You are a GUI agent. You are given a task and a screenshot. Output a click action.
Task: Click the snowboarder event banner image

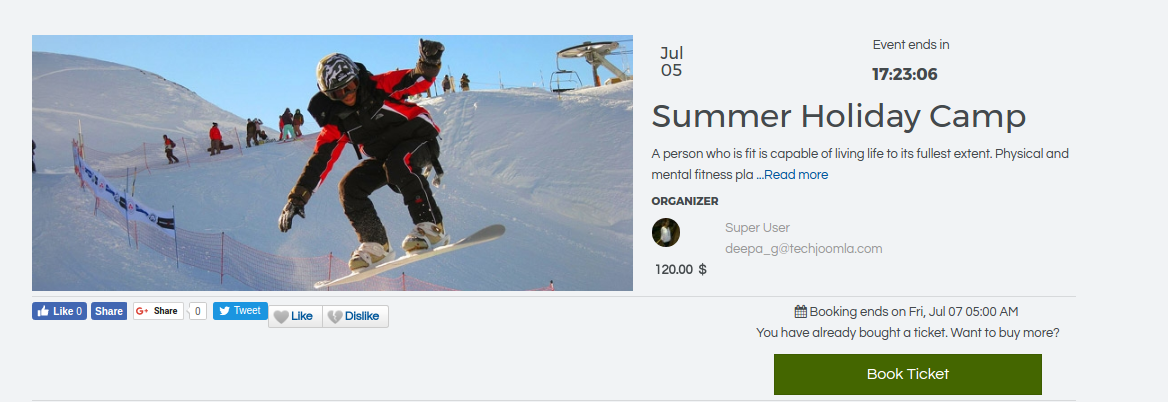pos(332,163)
